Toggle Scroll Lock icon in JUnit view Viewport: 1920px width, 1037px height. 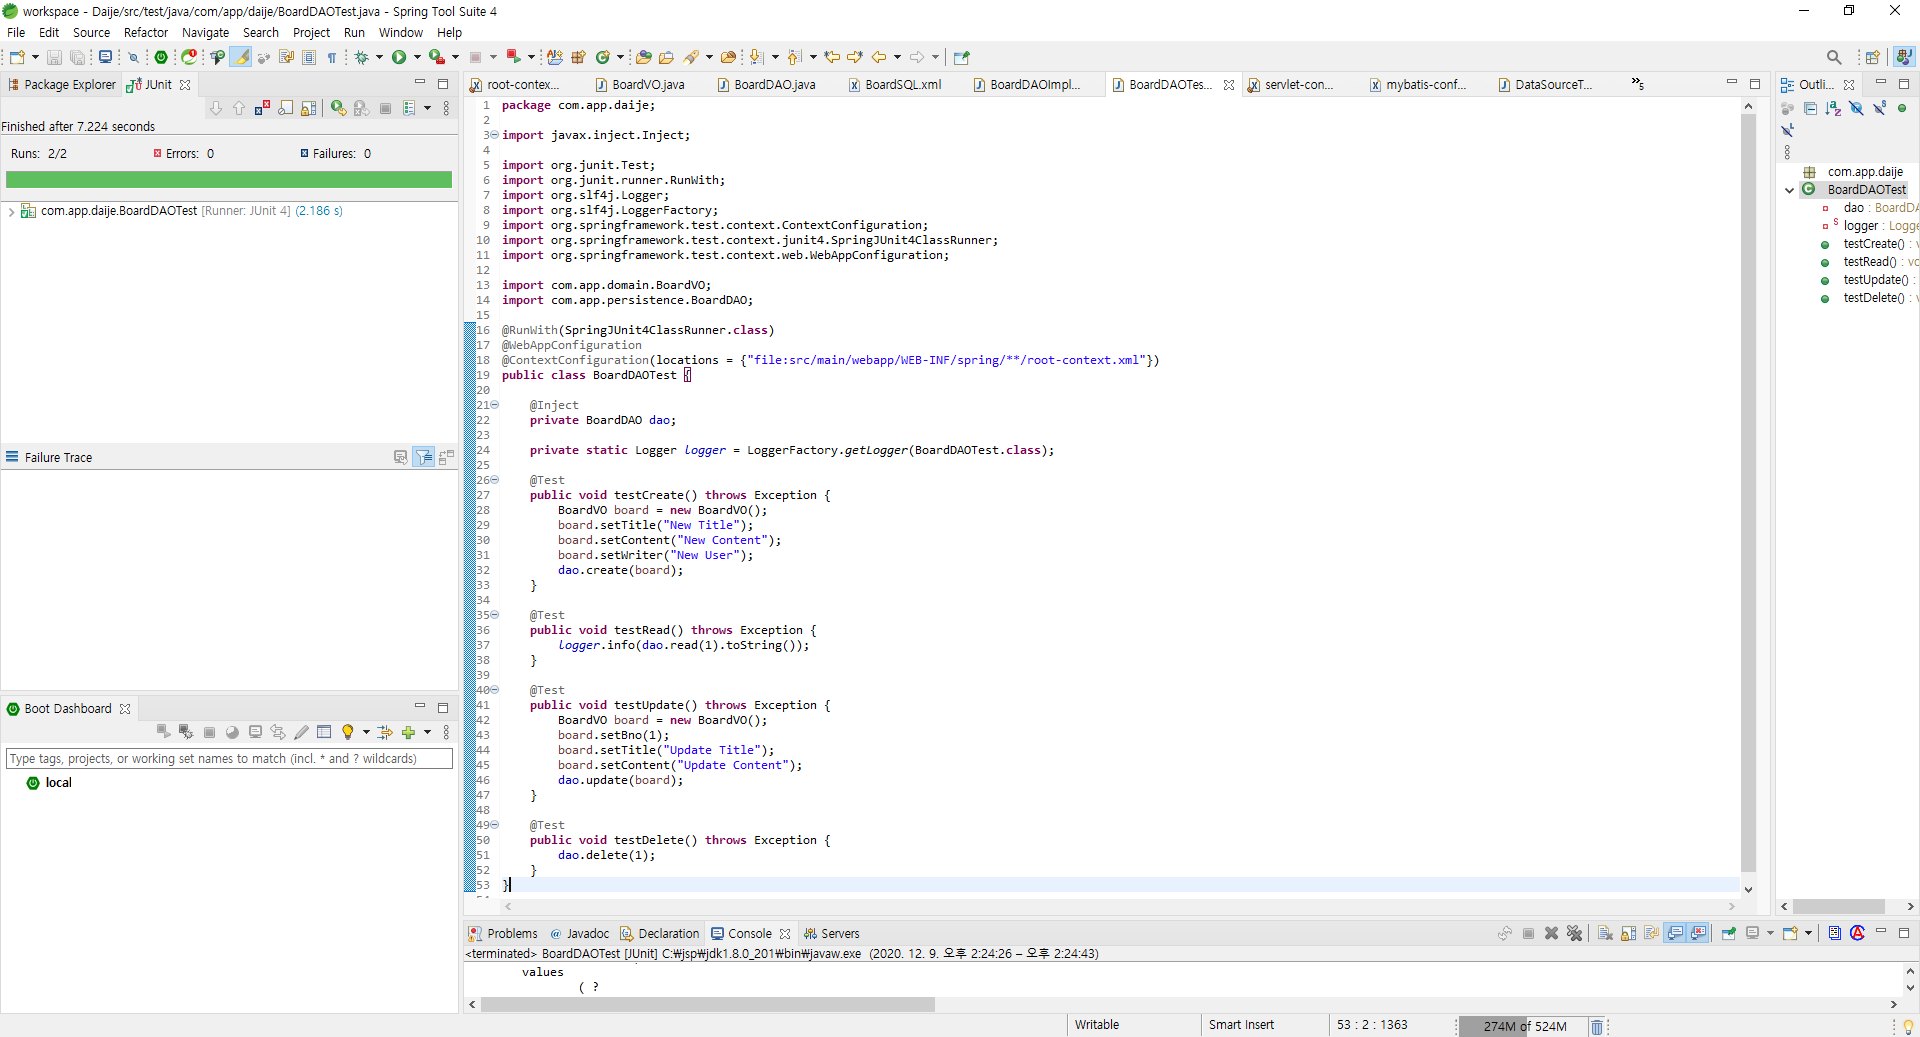[309, 108]
